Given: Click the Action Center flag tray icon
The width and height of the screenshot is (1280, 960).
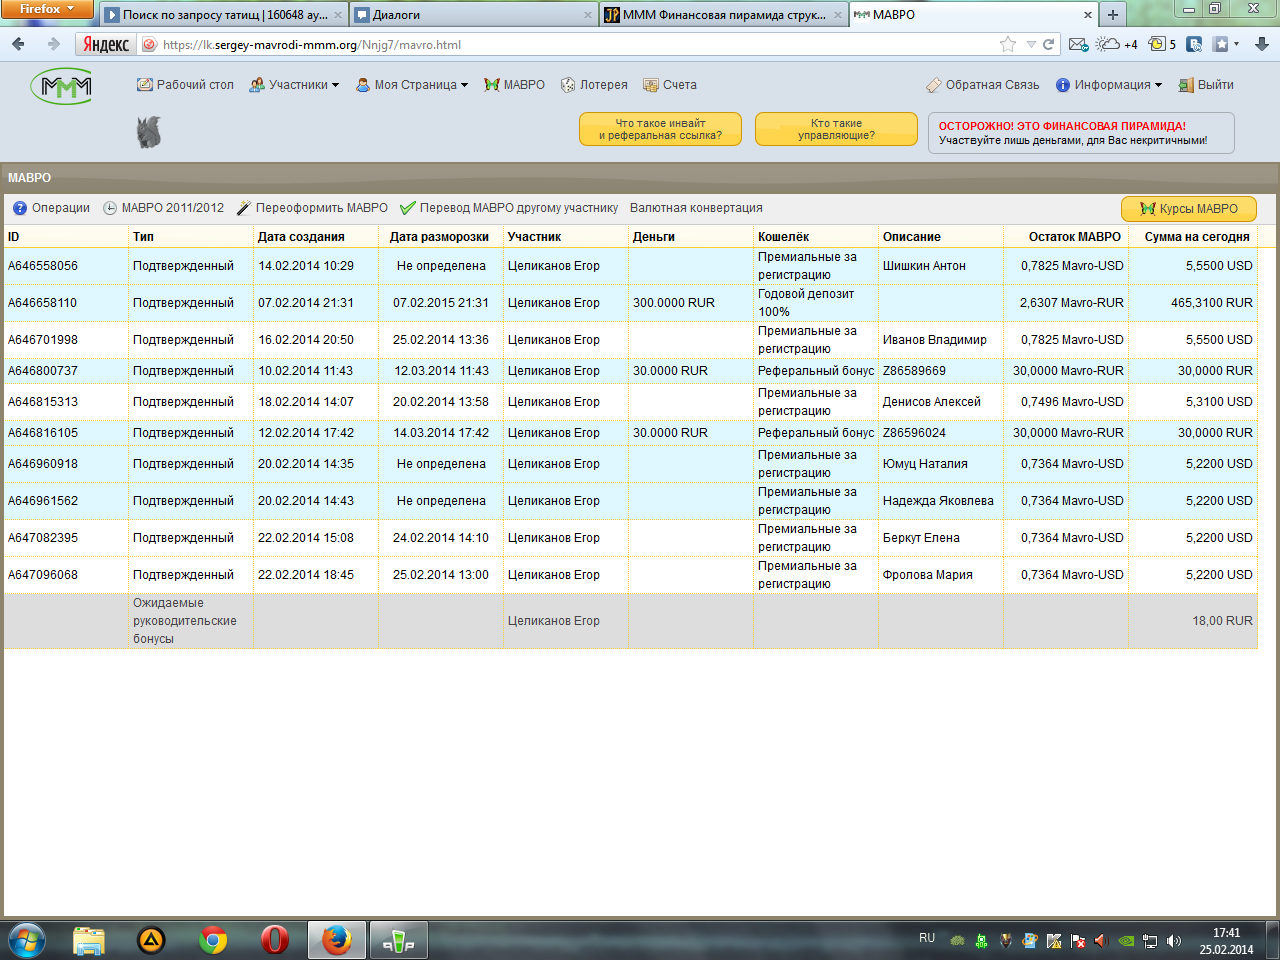Looking at the screenshot, I should [x=1078, y=941].
